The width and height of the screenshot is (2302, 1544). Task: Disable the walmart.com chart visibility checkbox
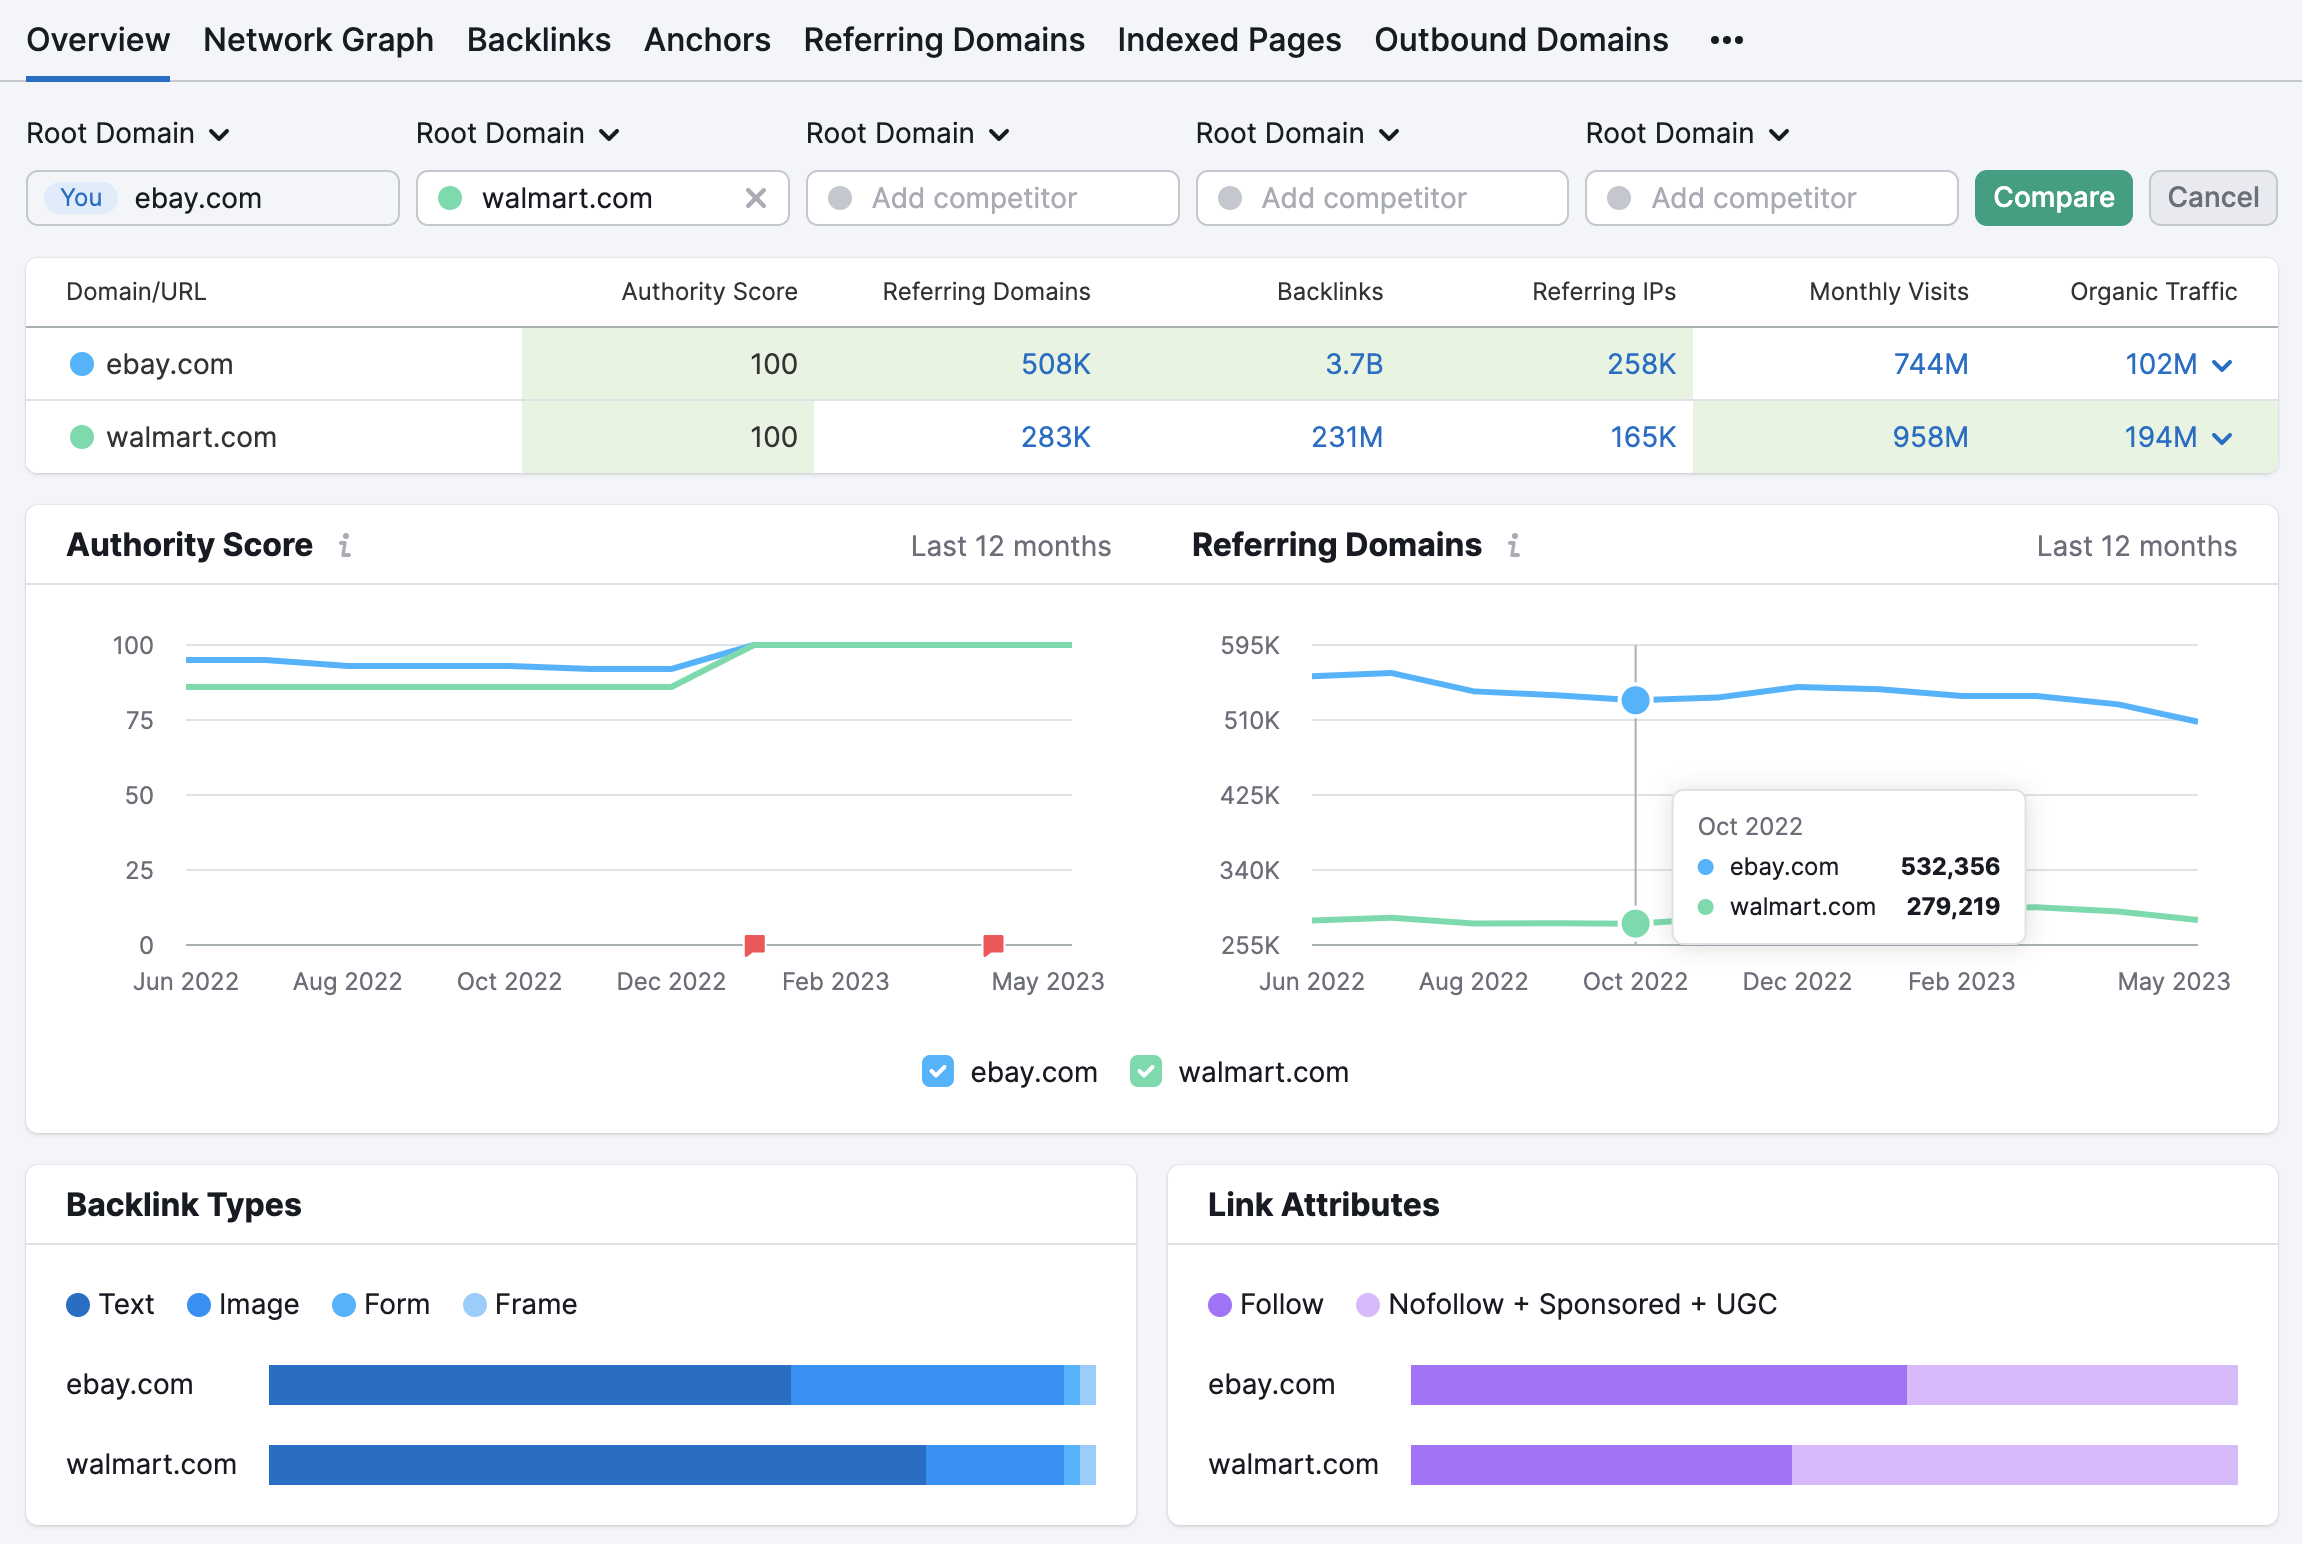coord(1146,1071)
